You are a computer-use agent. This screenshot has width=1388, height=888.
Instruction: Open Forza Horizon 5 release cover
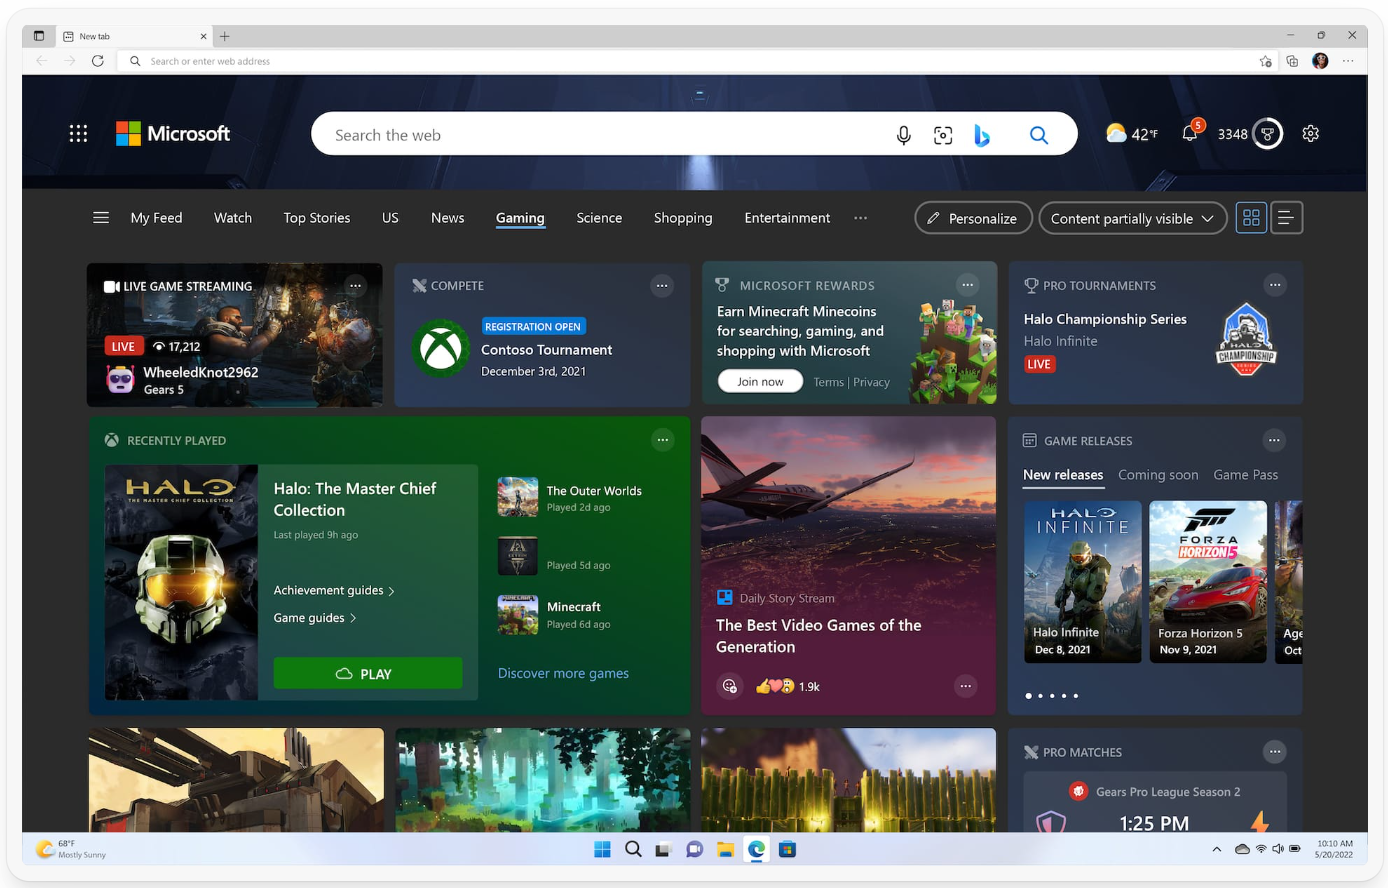coord(1208,581)
